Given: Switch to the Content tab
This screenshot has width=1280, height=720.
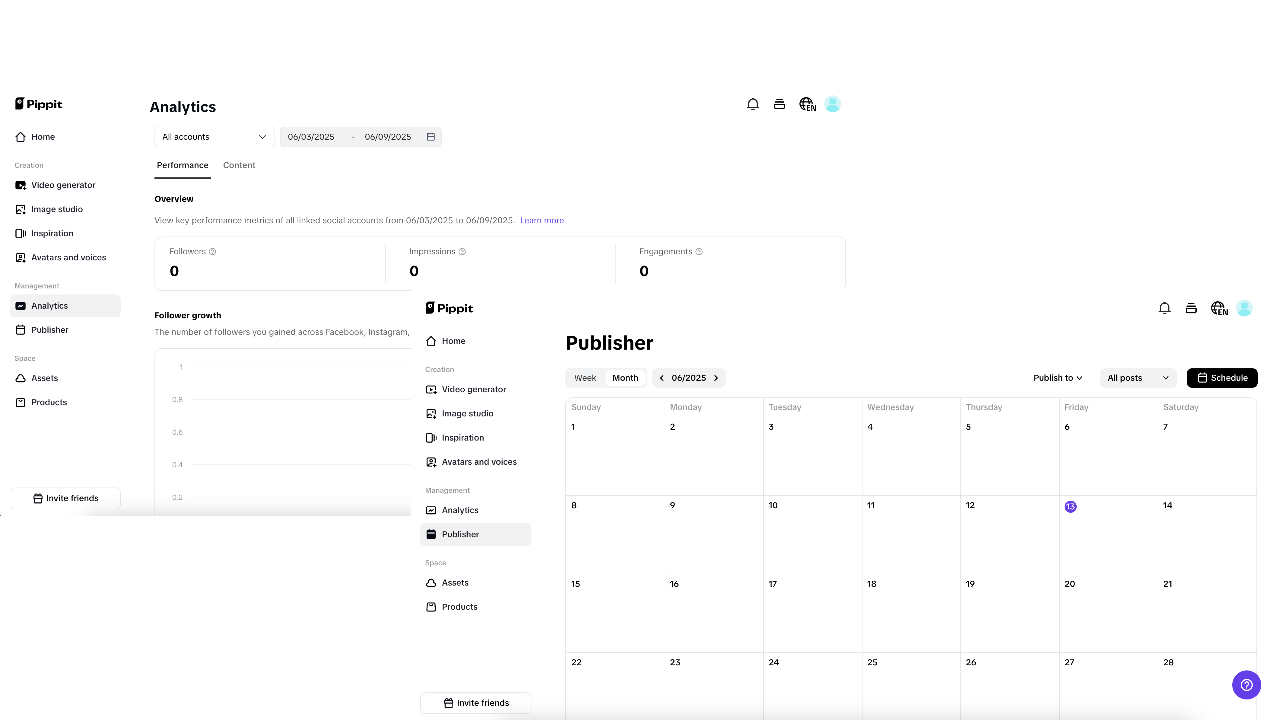Looking at the screenshot, I should pyautogui.click(x=239, y=165).
